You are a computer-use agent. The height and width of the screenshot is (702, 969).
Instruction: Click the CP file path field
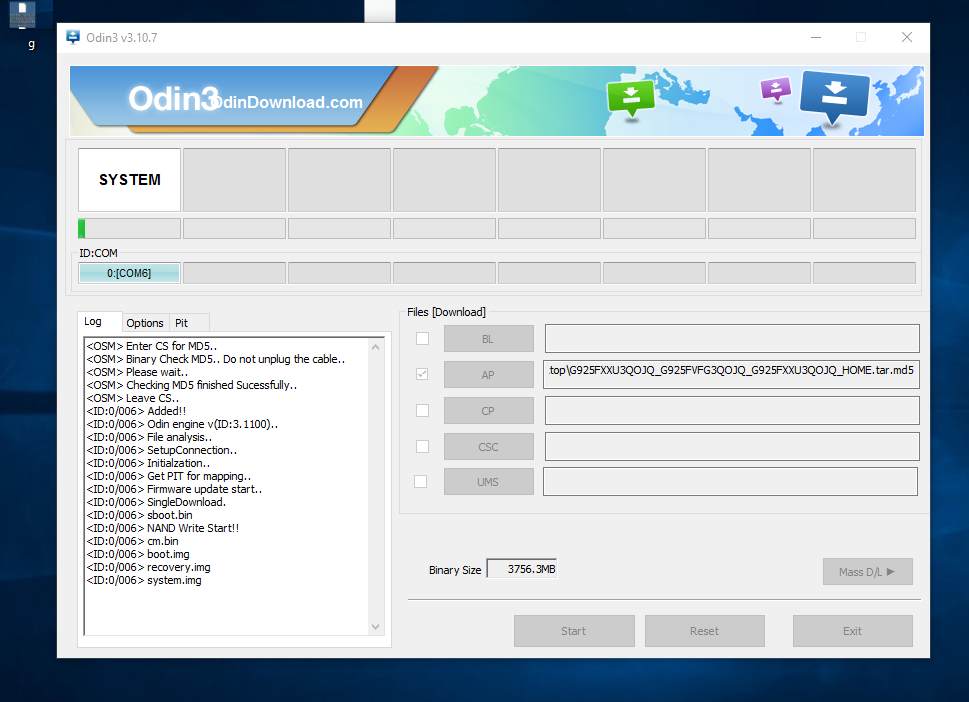coord(732,410)
